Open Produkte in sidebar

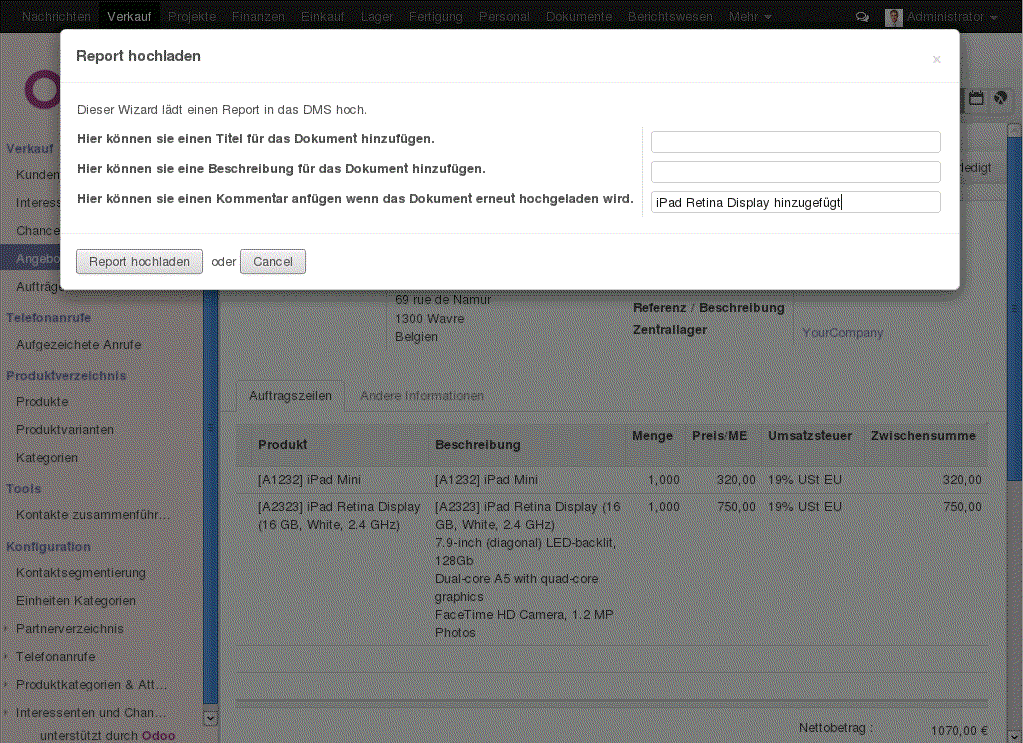pyautogui.click(x=42, y=402)
